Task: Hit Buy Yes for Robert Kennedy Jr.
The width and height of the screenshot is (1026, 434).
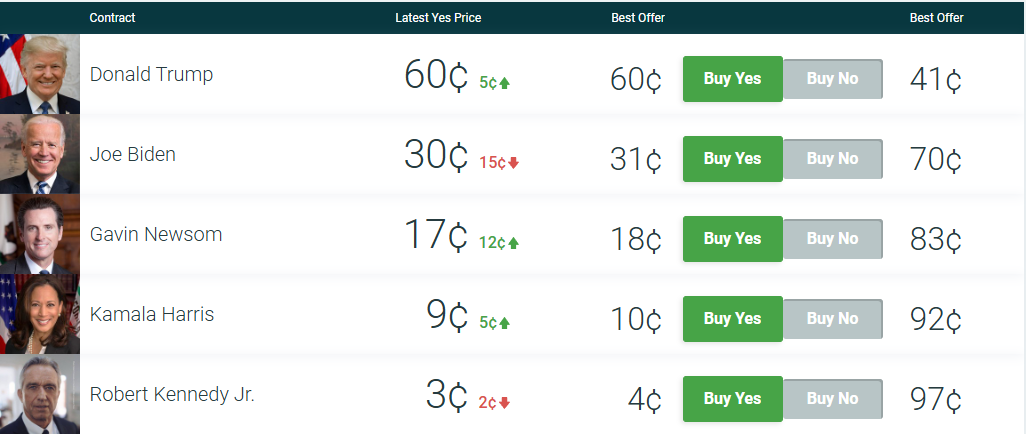Action: (x=732, y=399)
